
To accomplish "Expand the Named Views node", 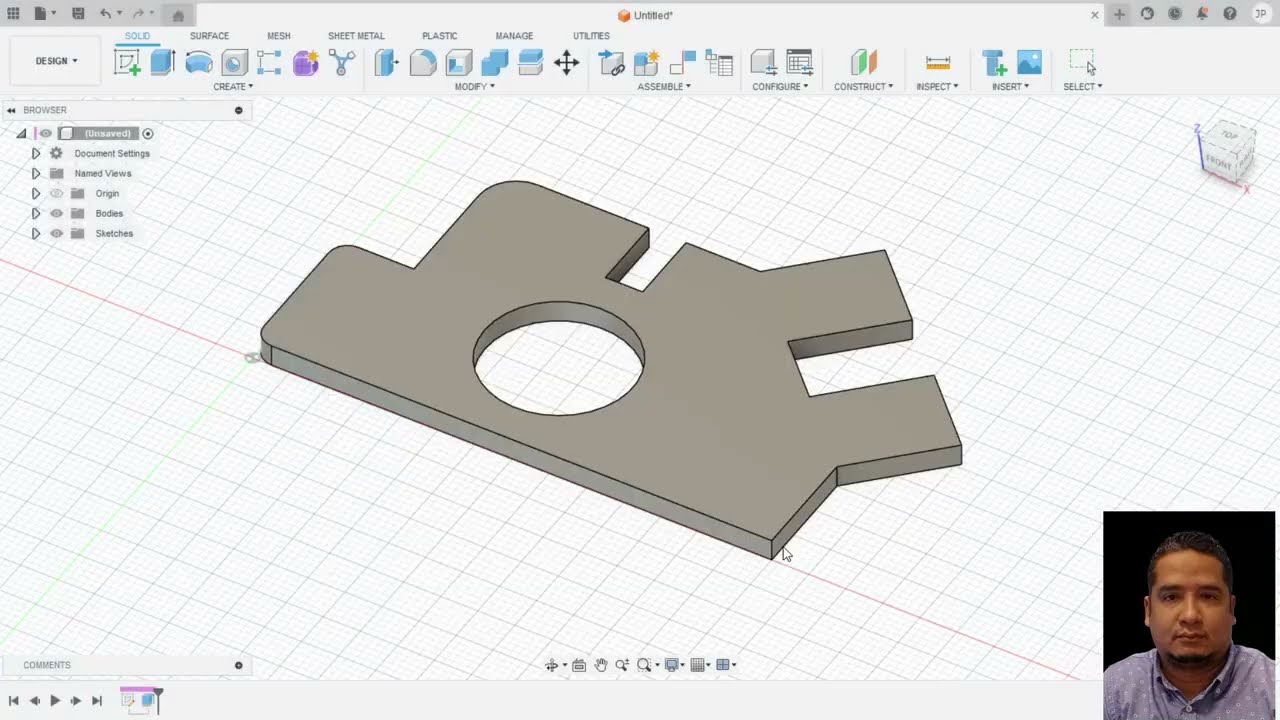I will (35, 173).
